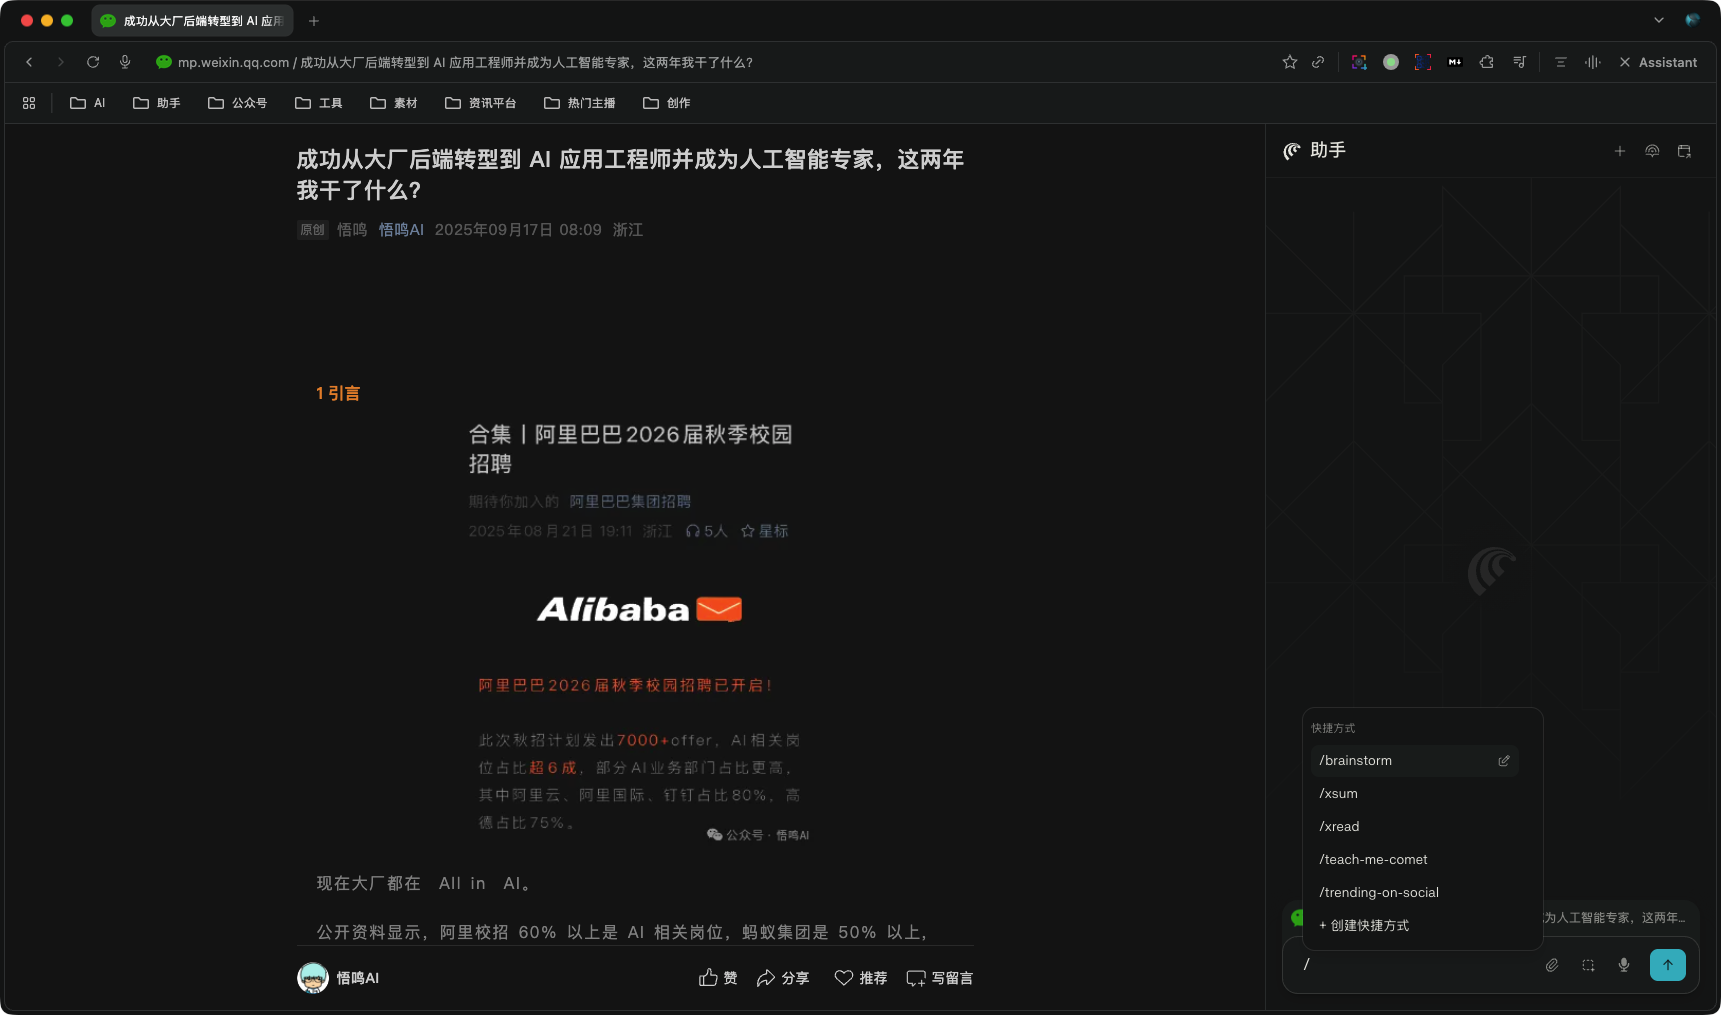
Task: Activate the voice mode waveform icon
Action: coord(1593,62)
